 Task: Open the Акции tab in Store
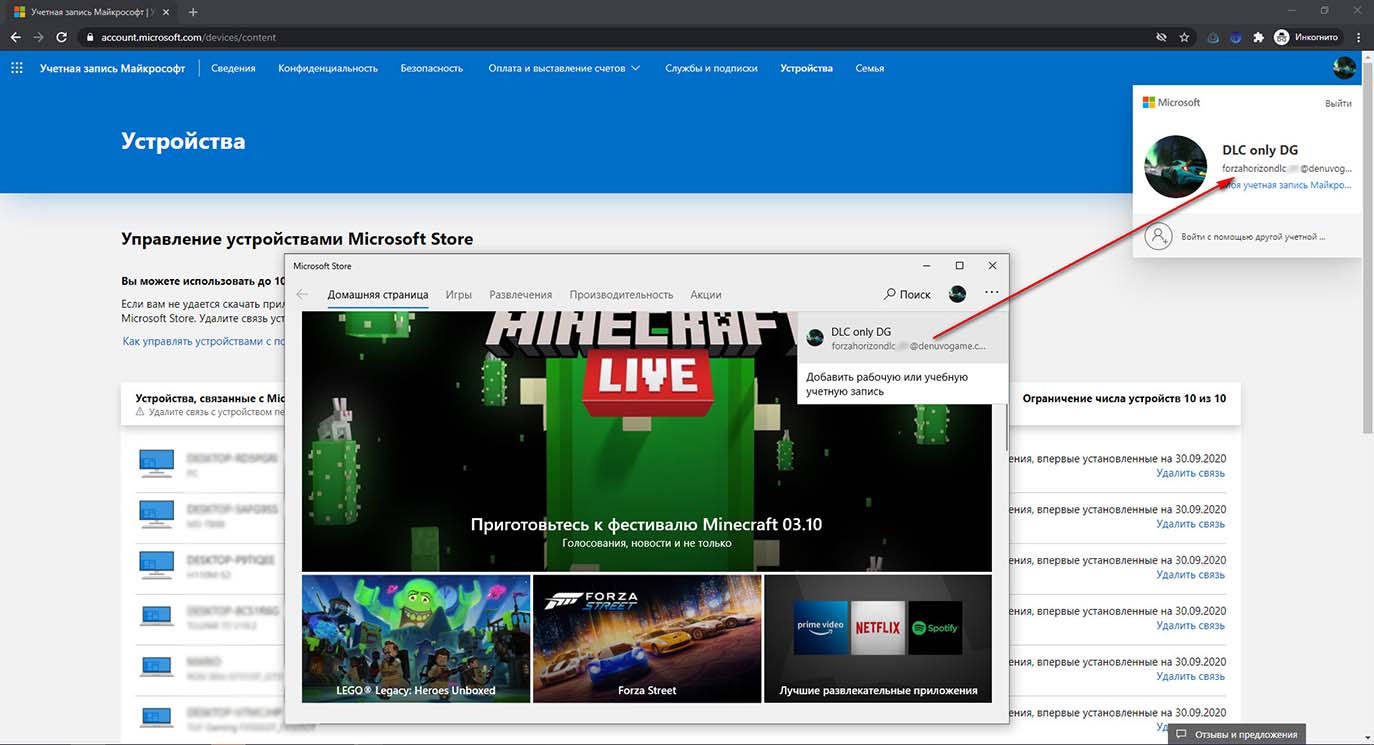(706, 295)
